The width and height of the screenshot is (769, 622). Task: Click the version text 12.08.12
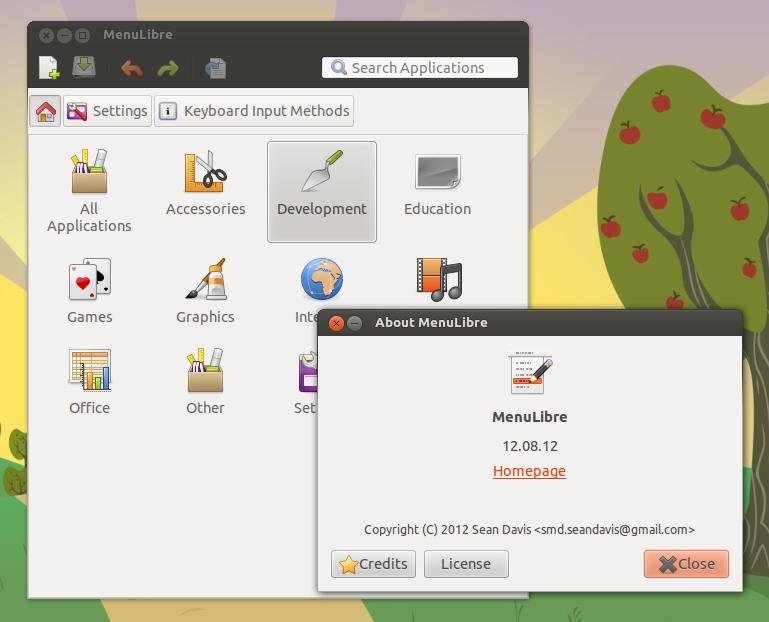[x=530, y=446]
